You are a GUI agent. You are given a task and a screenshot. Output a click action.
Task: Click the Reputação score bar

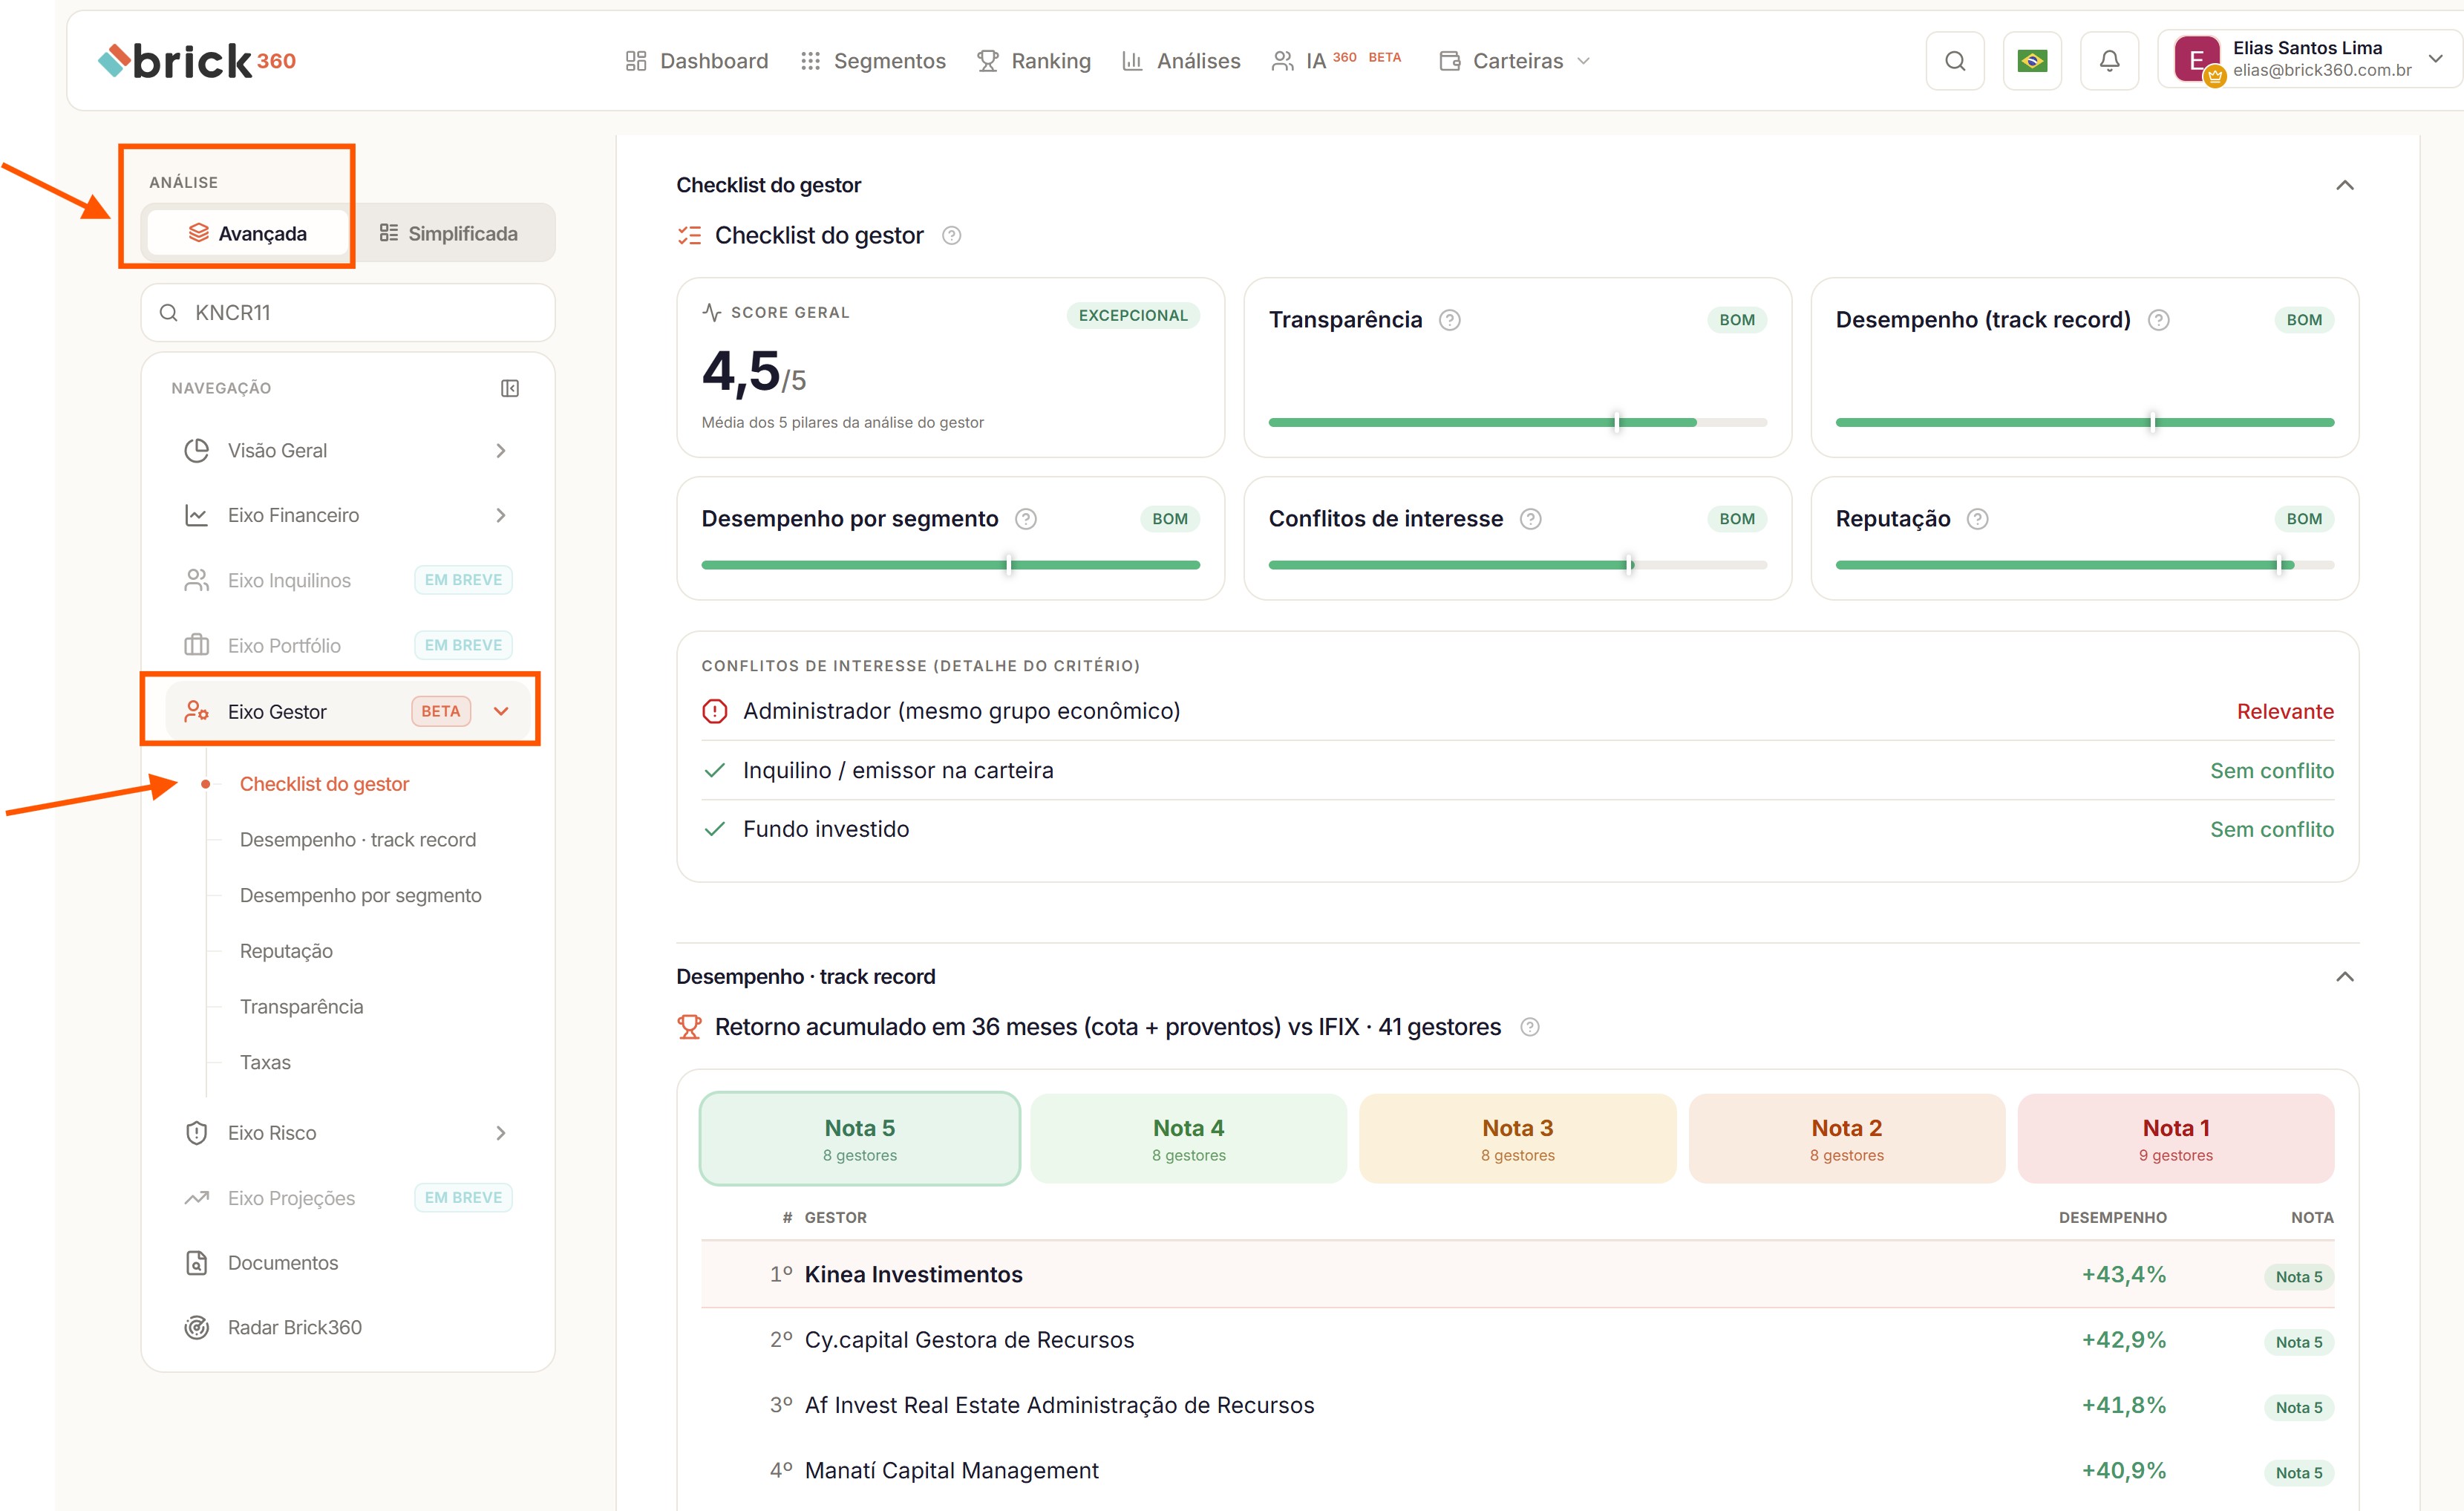[x=2085, y=566]
